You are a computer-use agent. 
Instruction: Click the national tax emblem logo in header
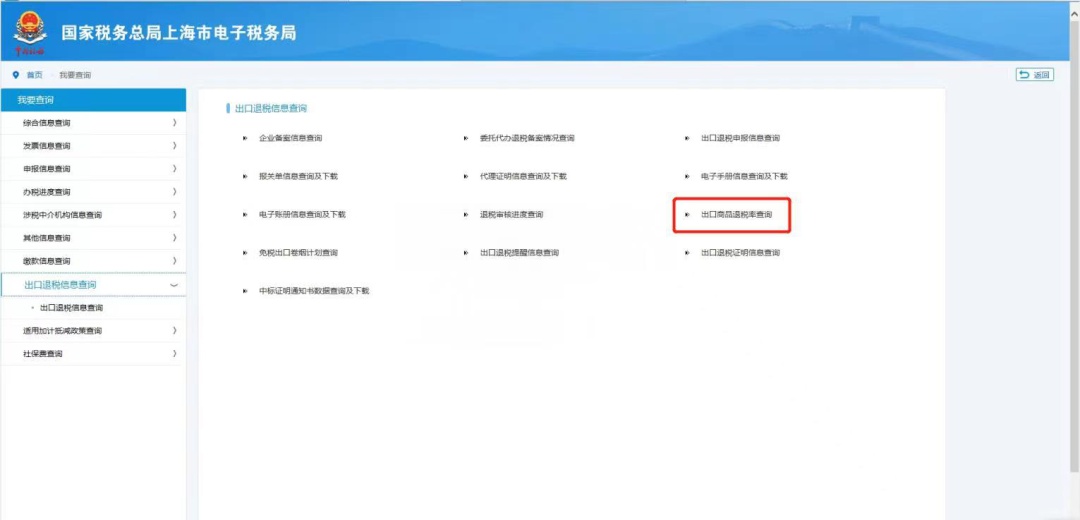point(30,33)
